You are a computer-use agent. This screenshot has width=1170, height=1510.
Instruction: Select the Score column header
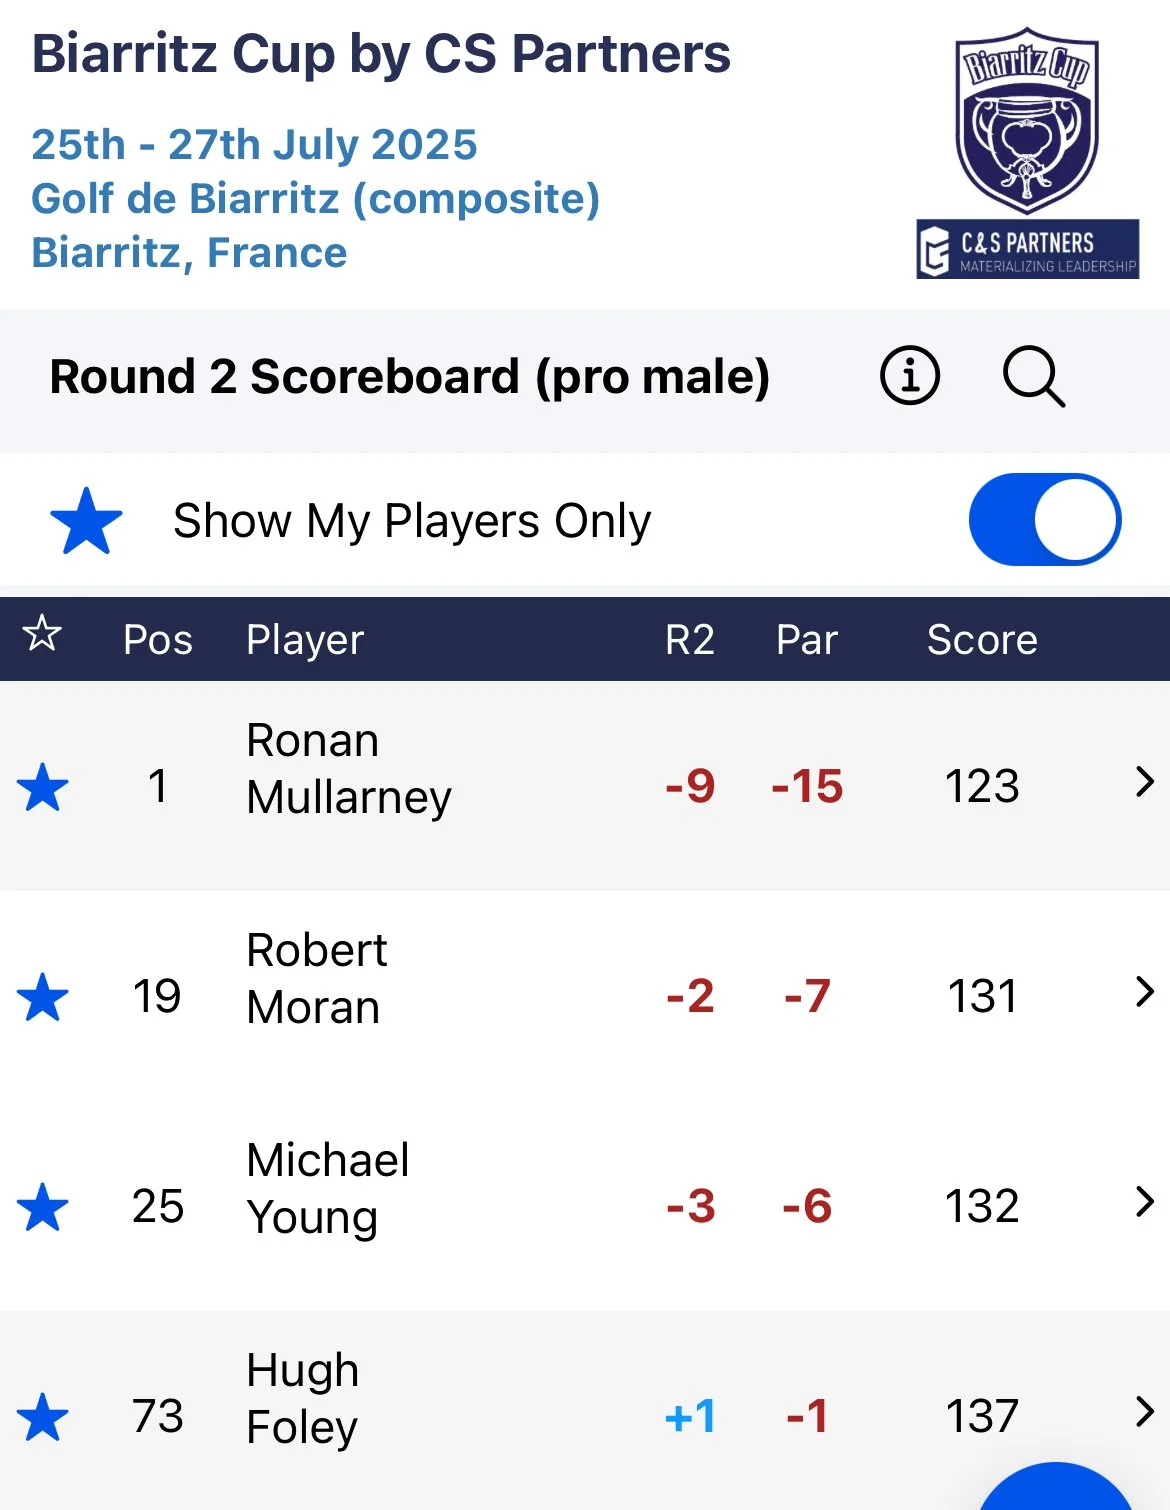tap(981, 640)
